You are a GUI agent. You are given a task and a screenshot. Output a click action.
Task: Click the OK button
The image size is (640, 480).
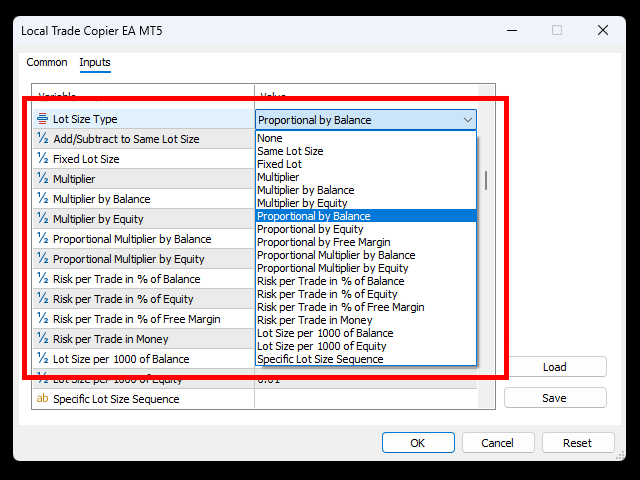[418, 443]
